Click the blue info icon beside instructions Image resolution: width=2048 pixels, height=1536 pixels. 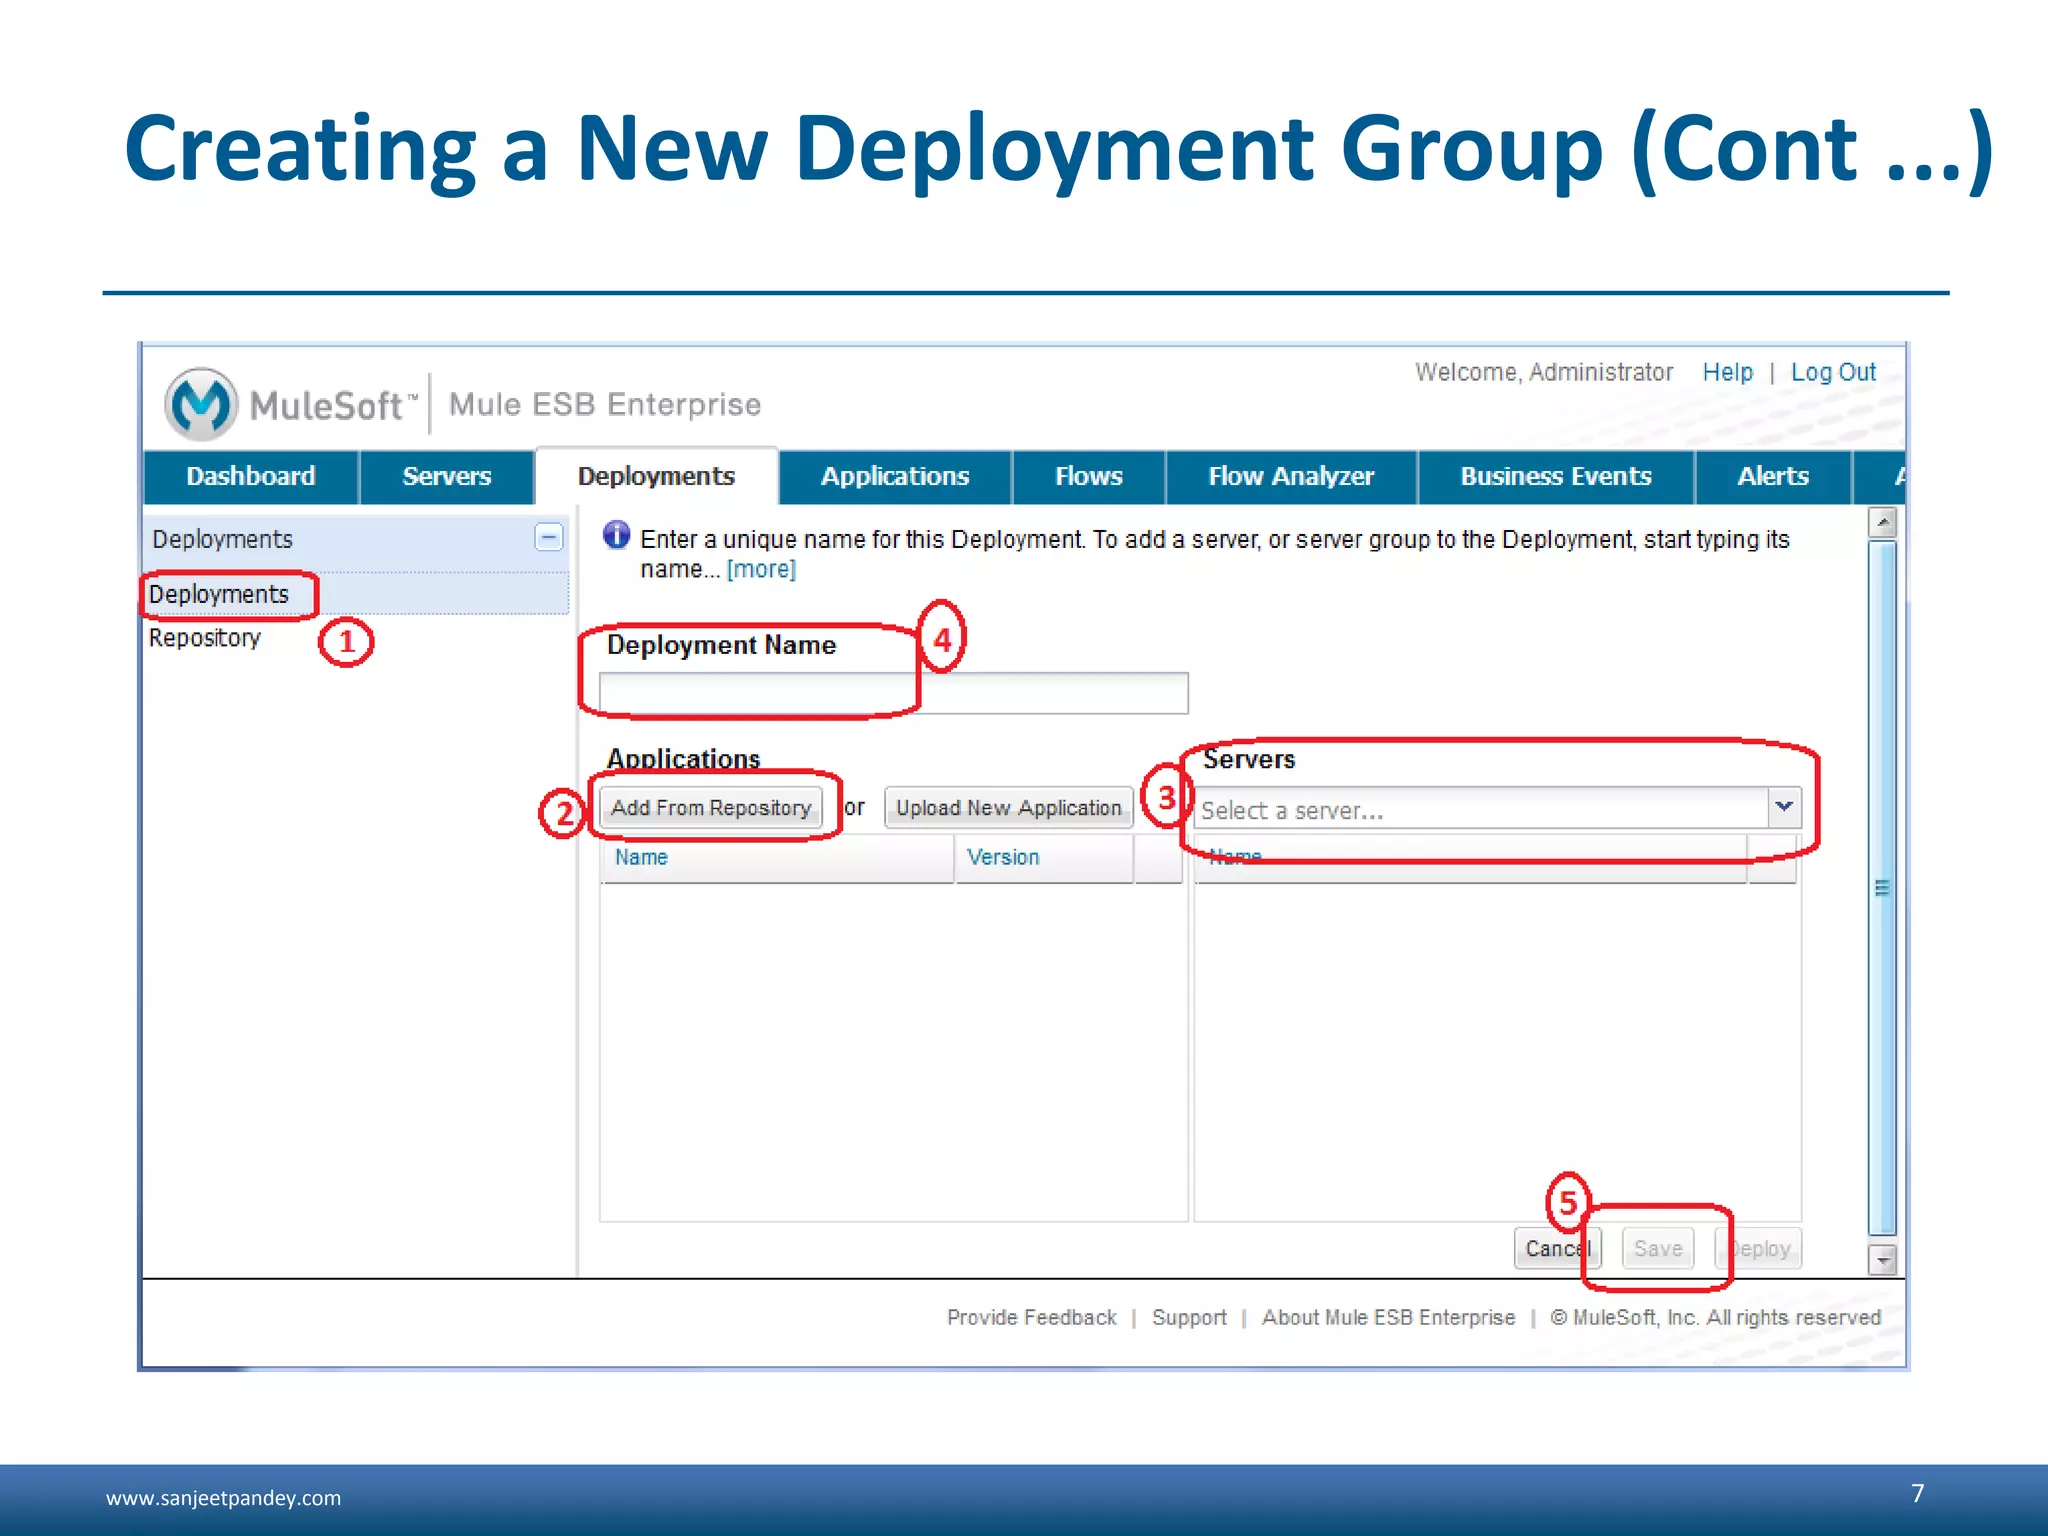tap(616, 535)
